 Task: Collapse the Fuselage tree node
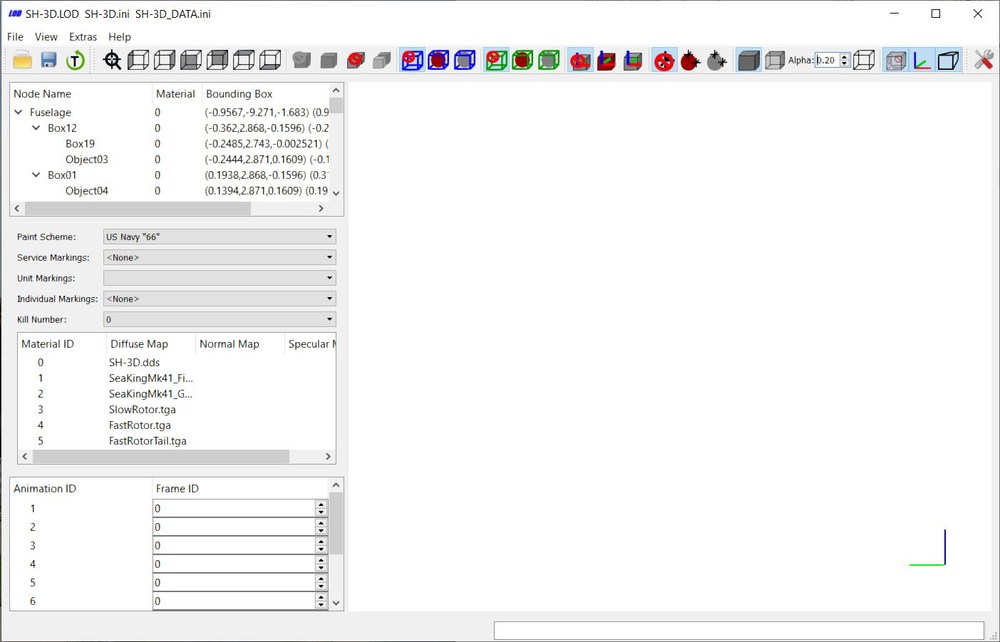click(x=18, y=112)
